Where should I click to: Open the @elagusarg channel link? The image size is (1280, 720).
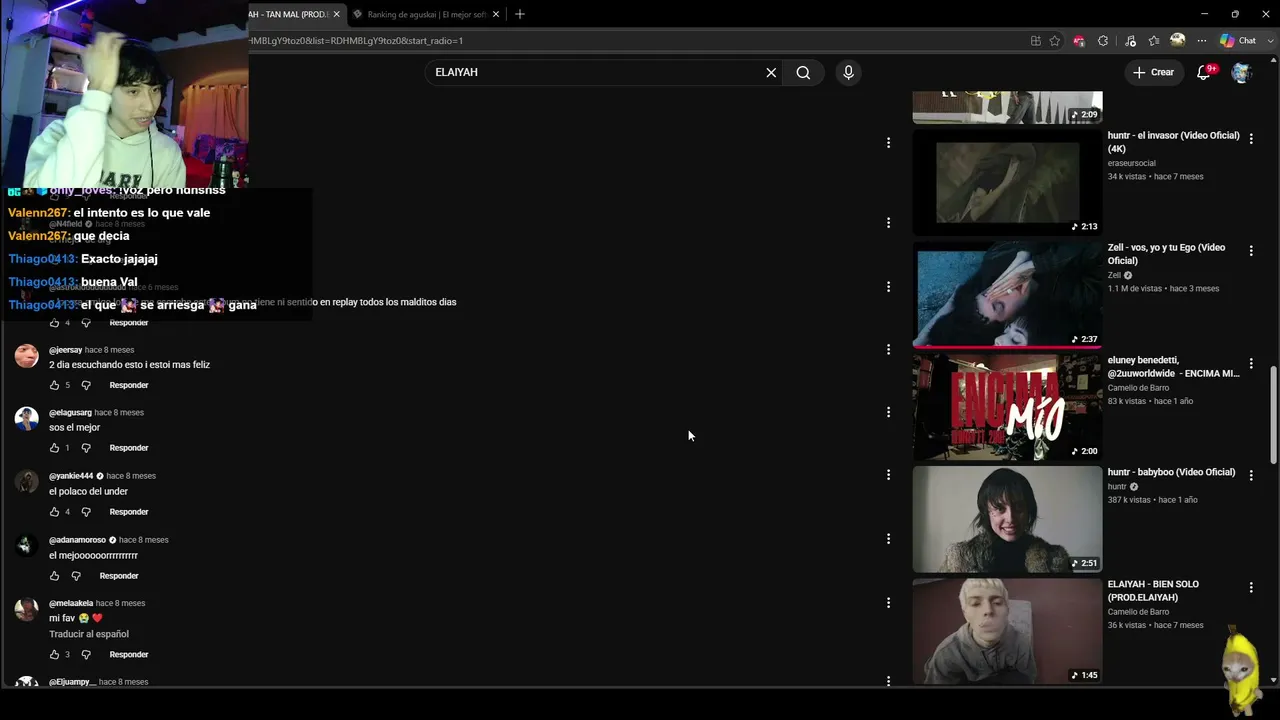[x=70, y=413]
